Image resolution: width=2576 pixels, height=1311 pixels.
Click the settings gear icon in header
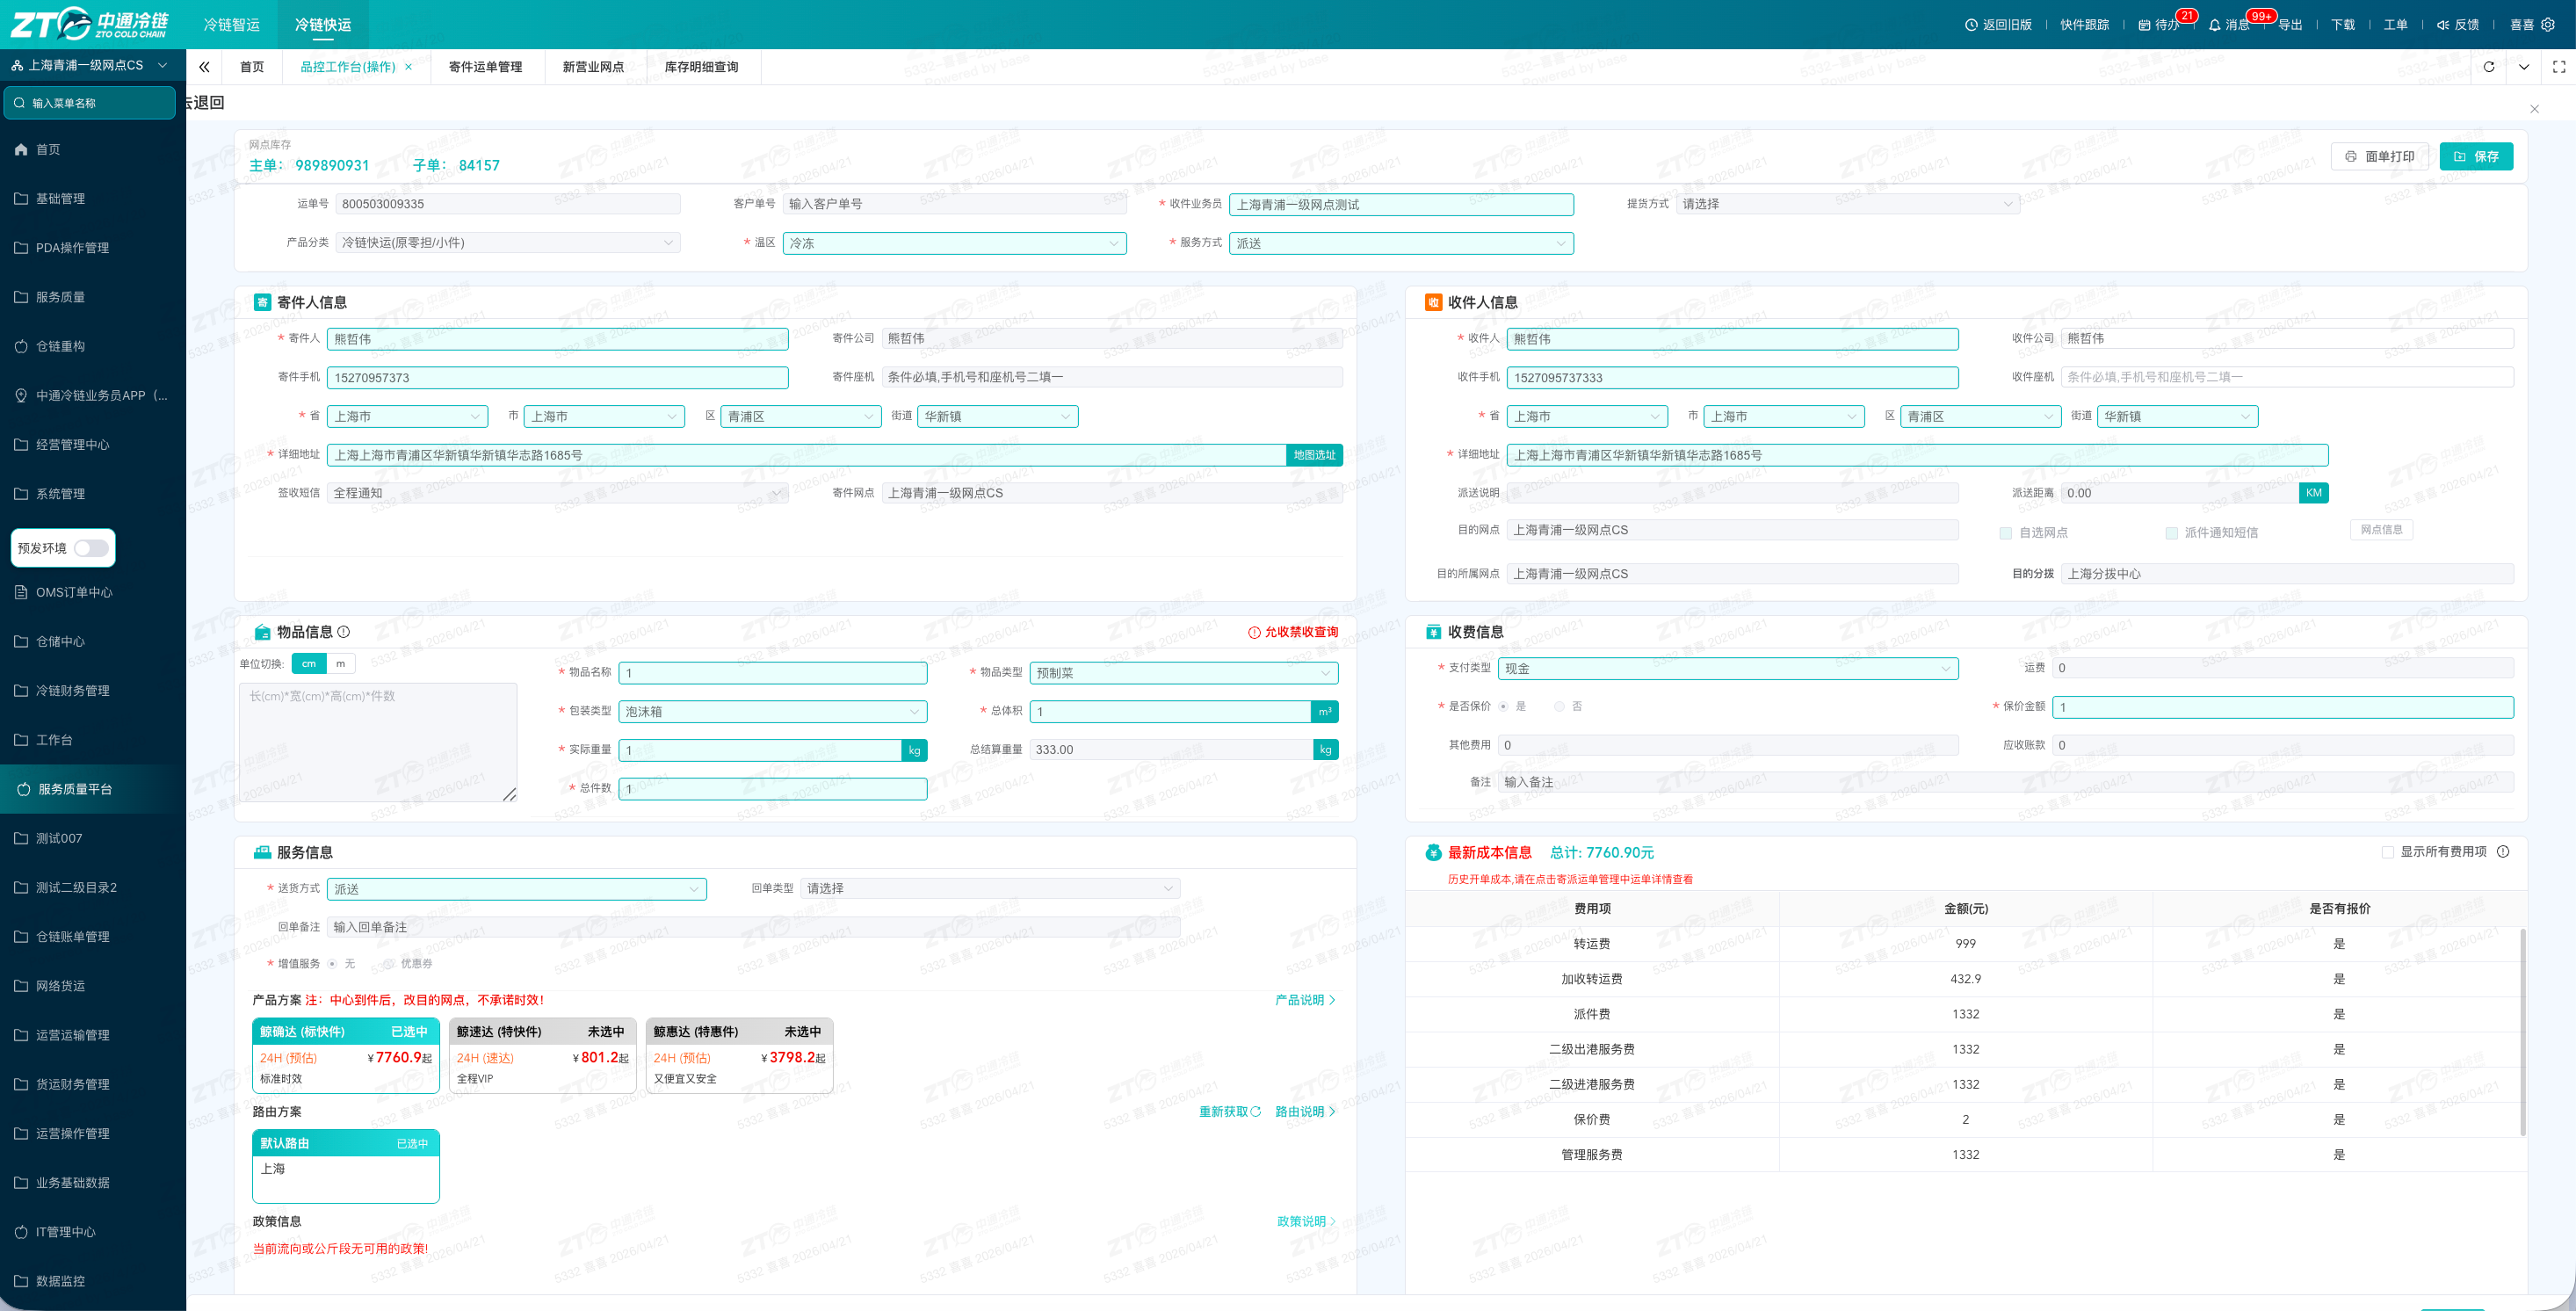click(2548, 24)
